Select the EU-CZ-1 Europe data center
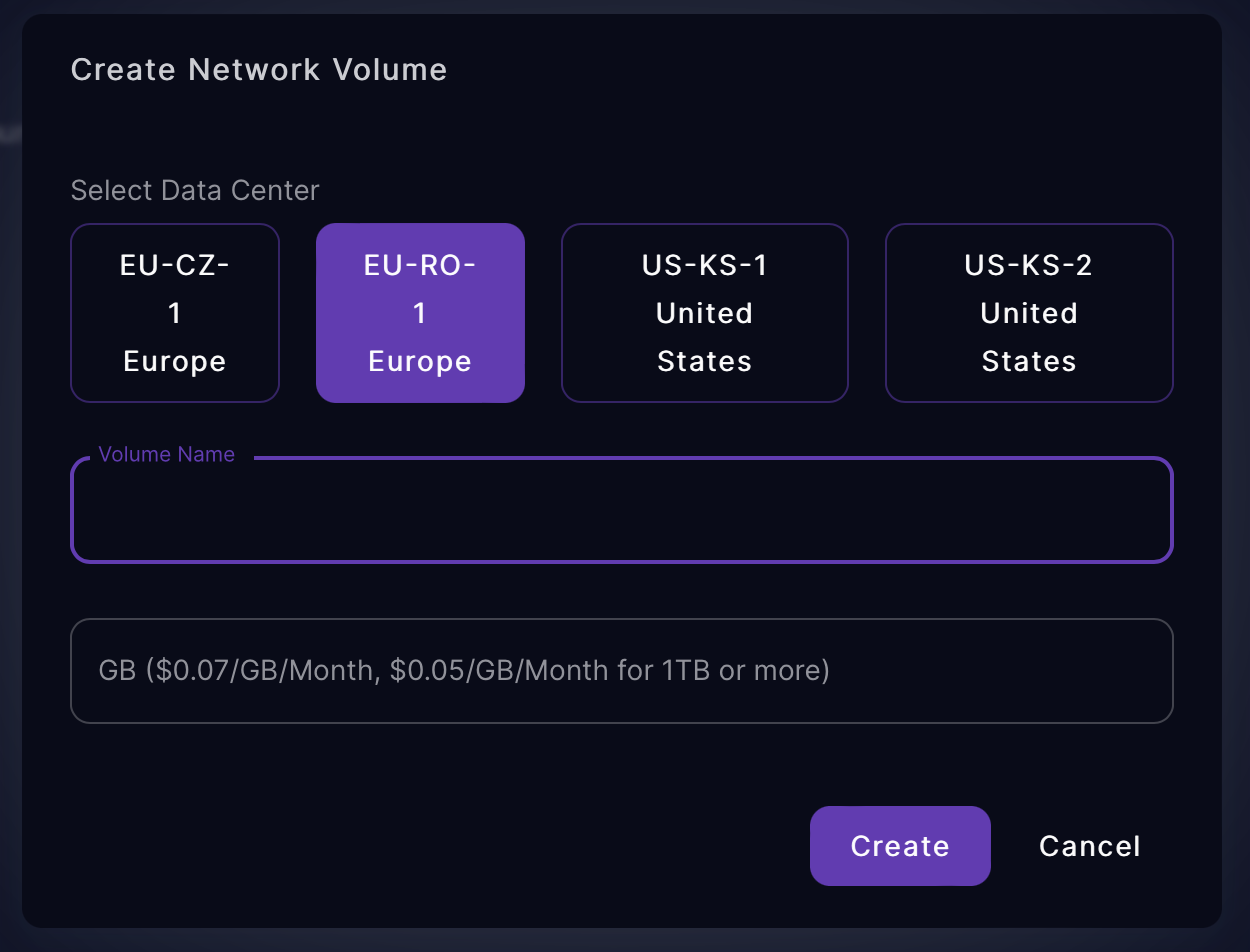Screen dimensions: 1250x952 pos(175,312)
